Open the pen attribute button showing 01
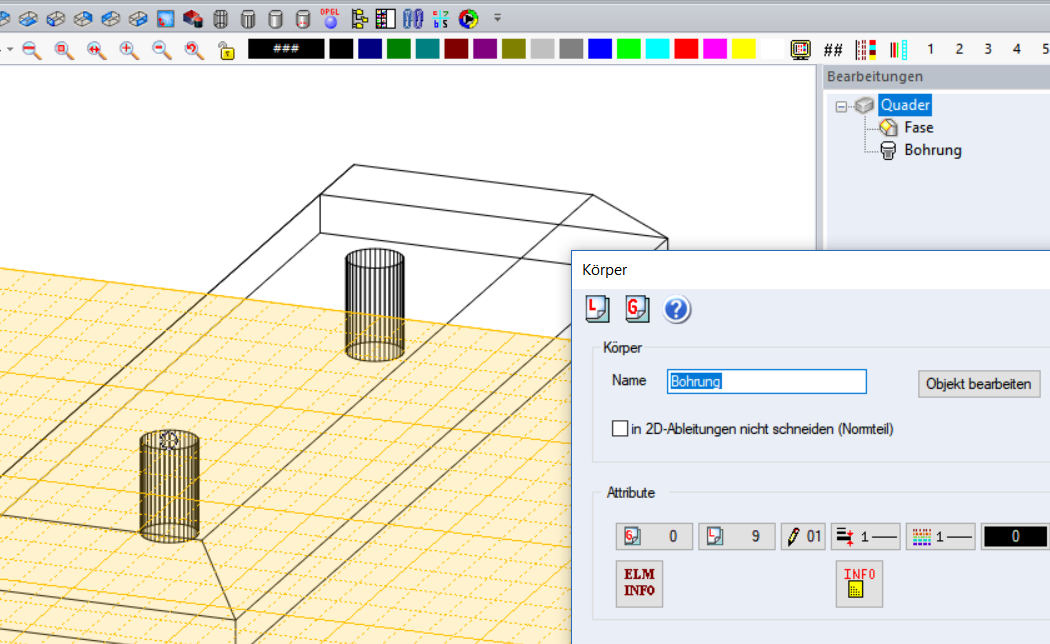 coord(803,537)
